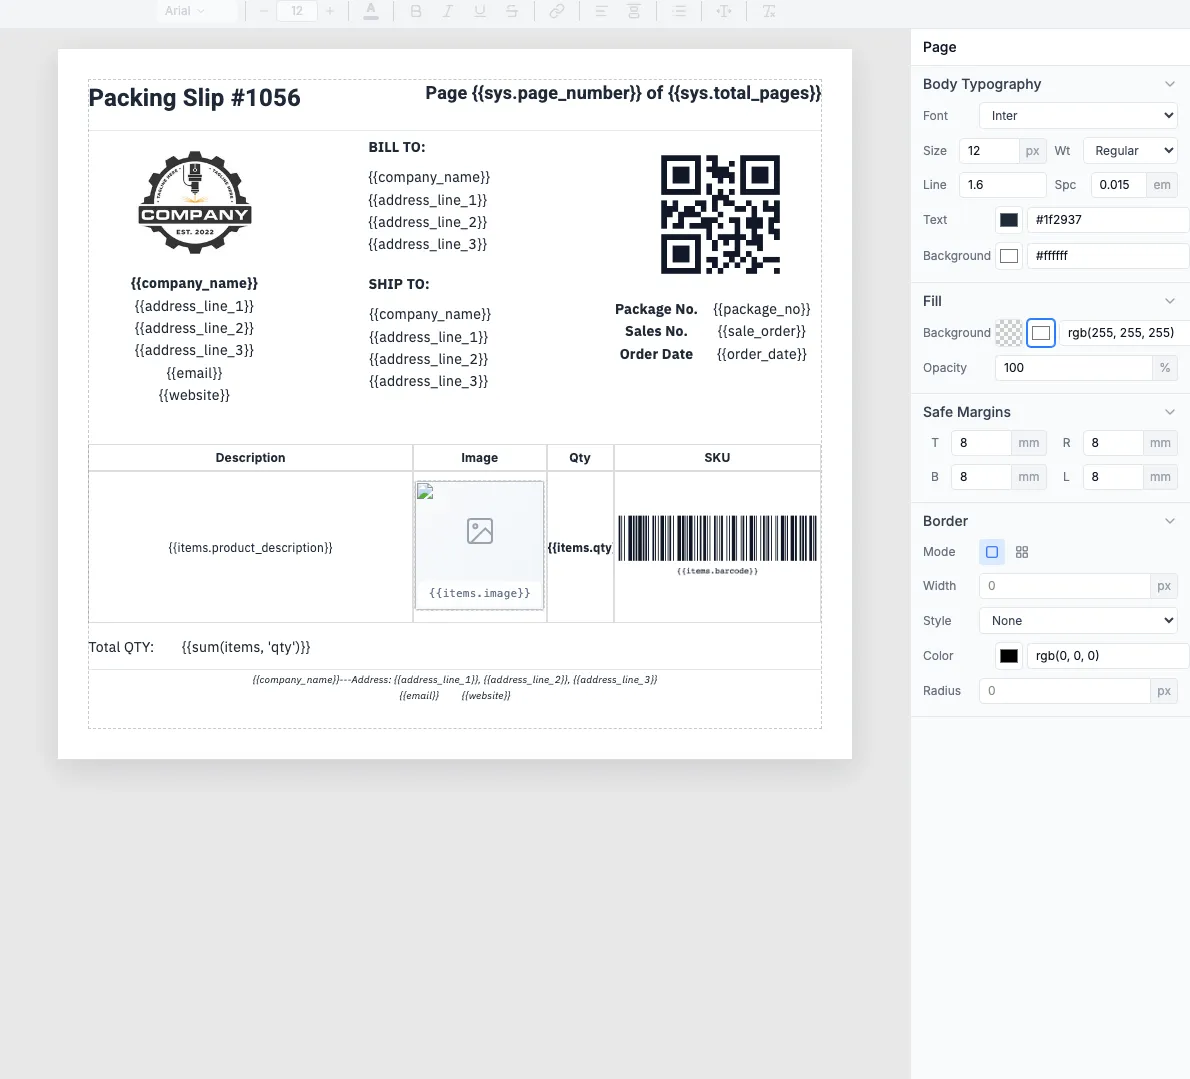1190x1079 pixels.
Task: Edit the Opacity value field
Action: (1072, 367)
